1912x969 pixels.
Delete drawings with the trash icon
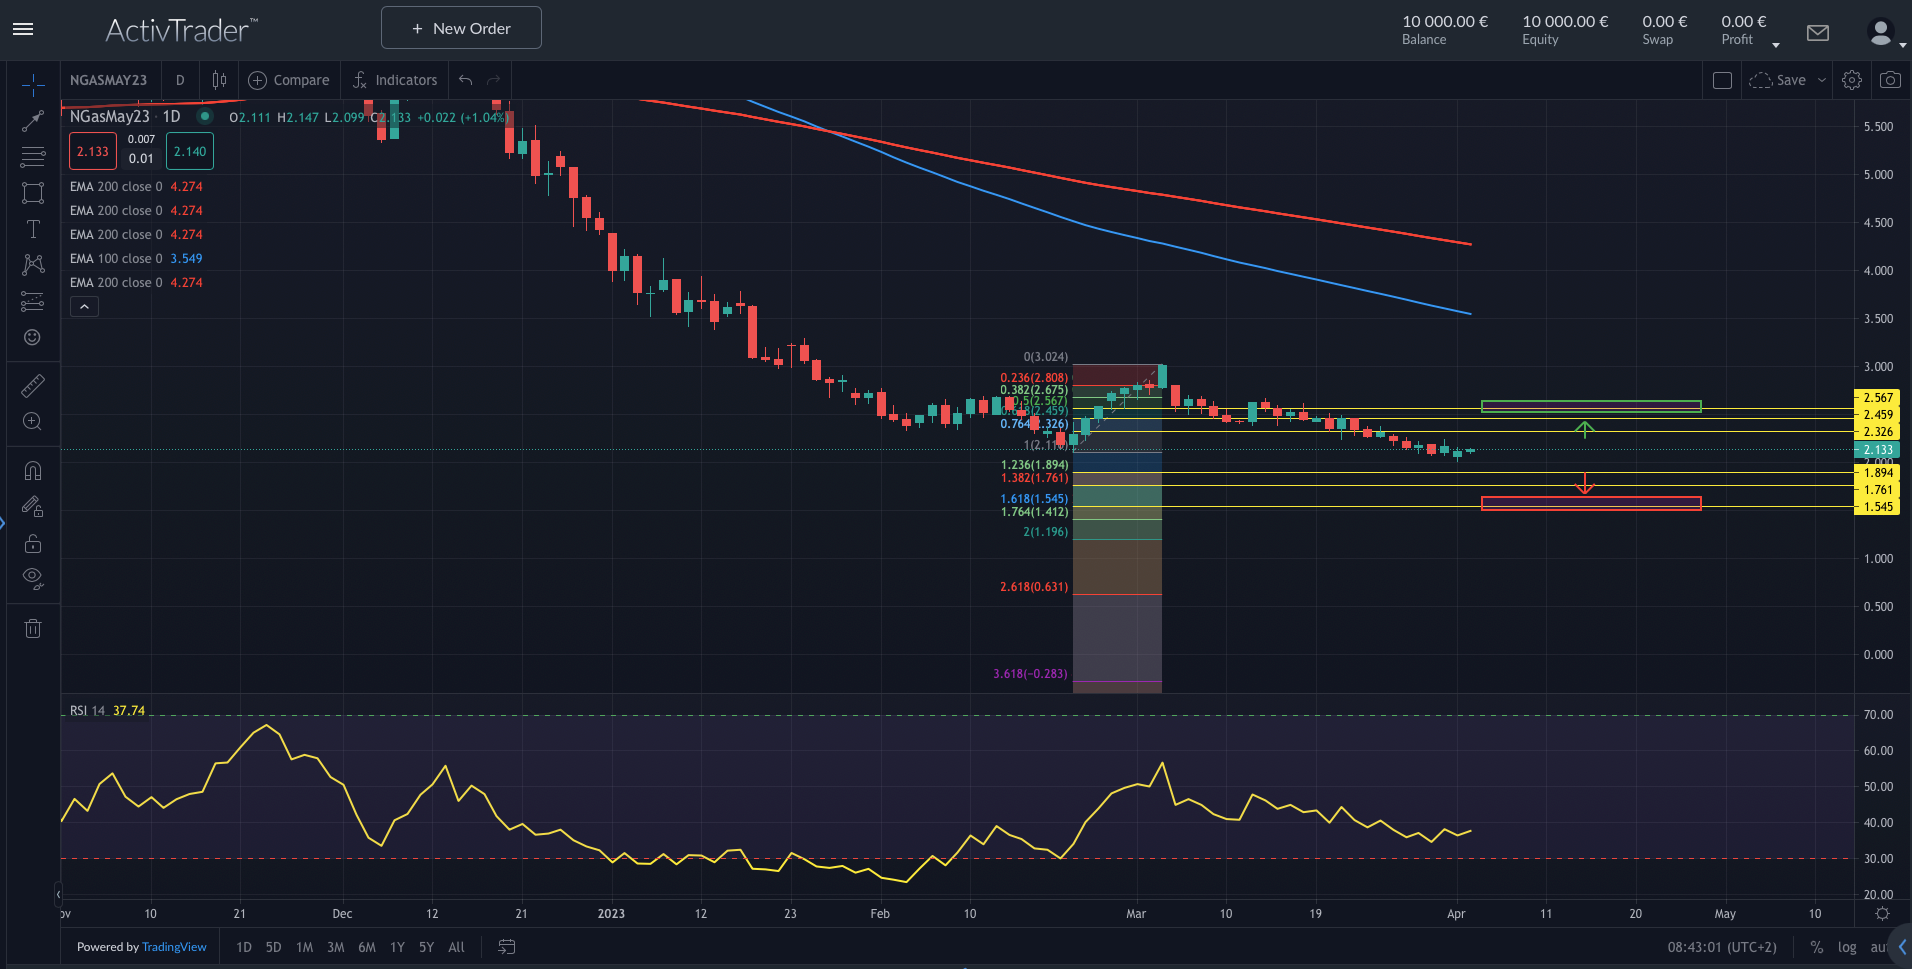click(33, 628)
